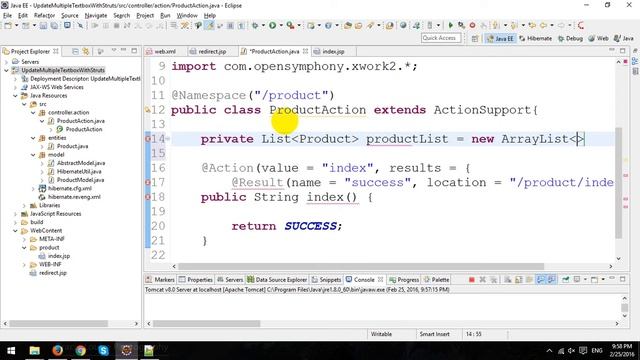Click the editor vertical scrollbar thumb
Image resolution: width=640 pixels, height=360 pixels.
618,182
